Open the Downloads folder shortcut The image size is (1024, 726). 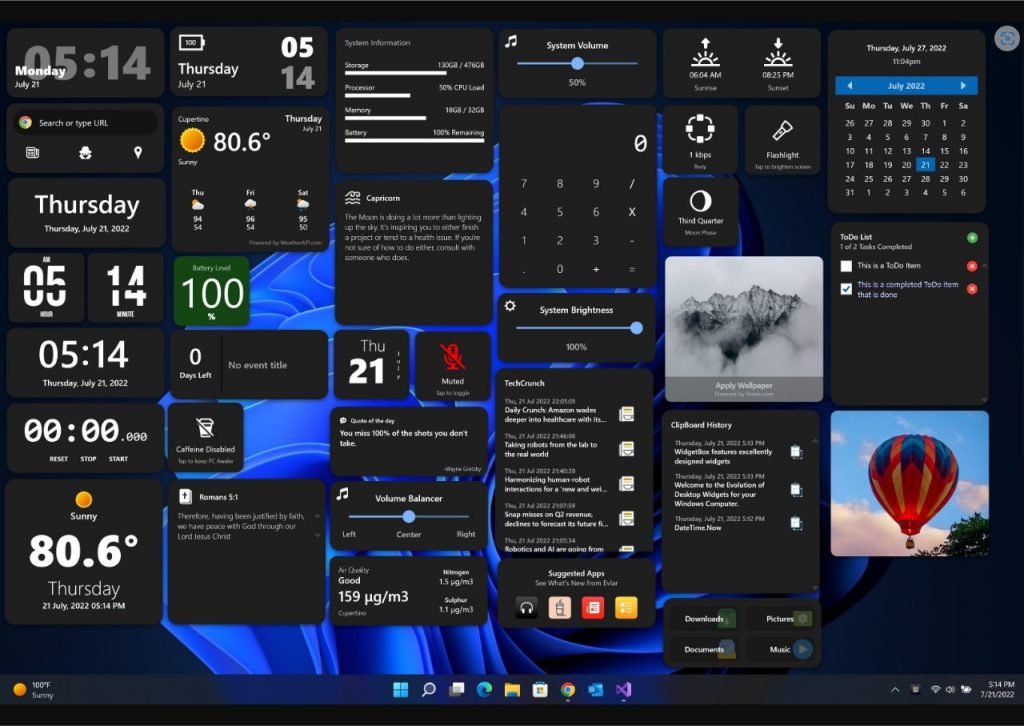[705, 619]
